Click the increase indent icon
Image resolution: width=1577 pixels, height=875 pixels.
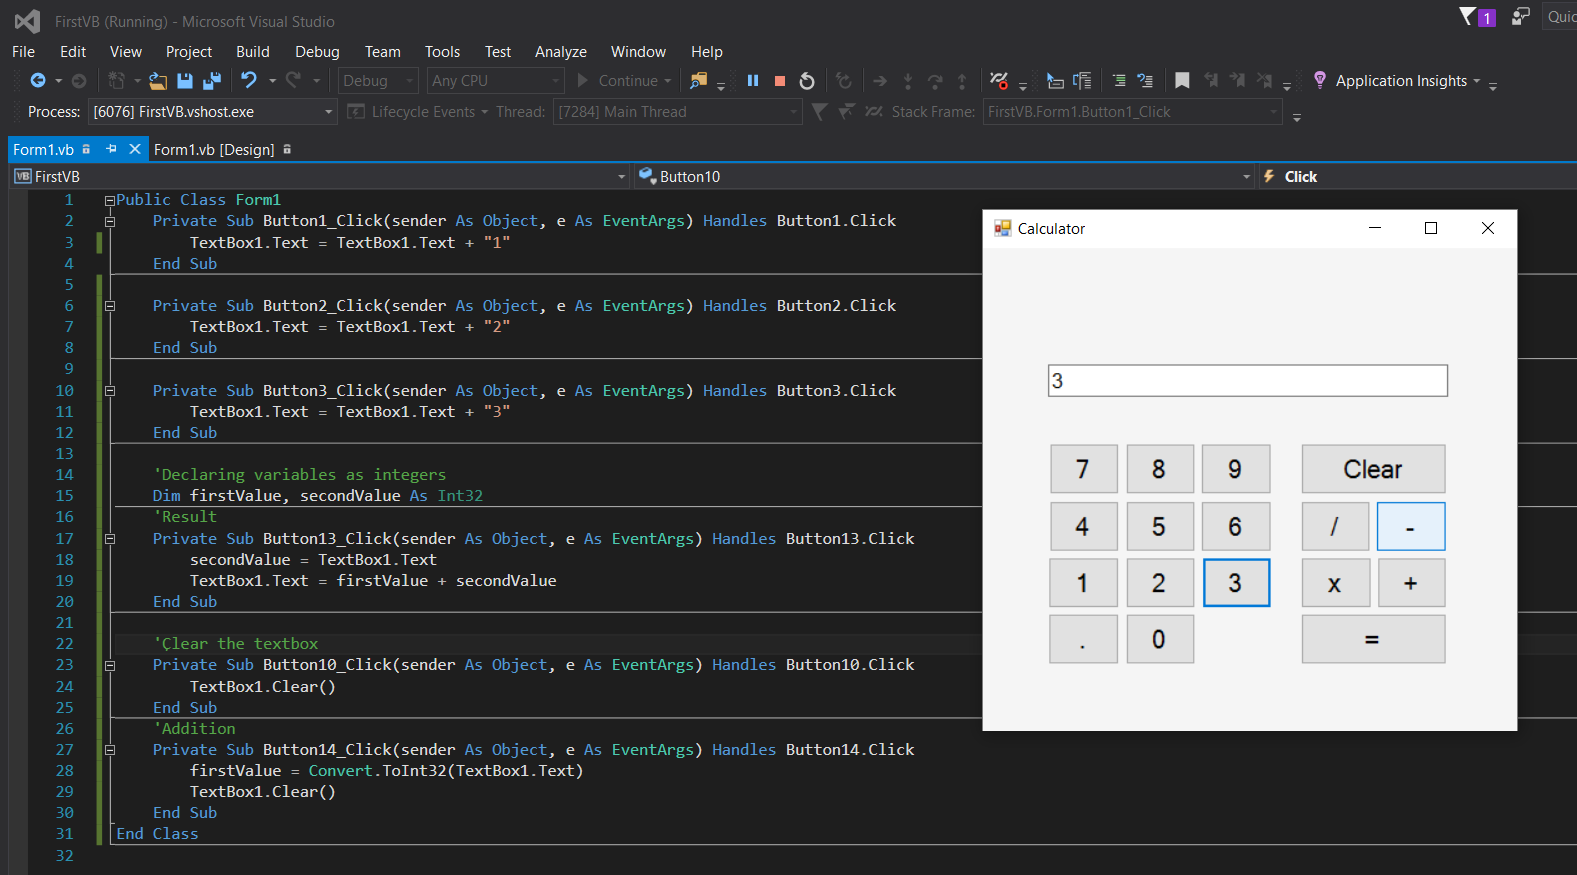click(x=1119, y=81)
